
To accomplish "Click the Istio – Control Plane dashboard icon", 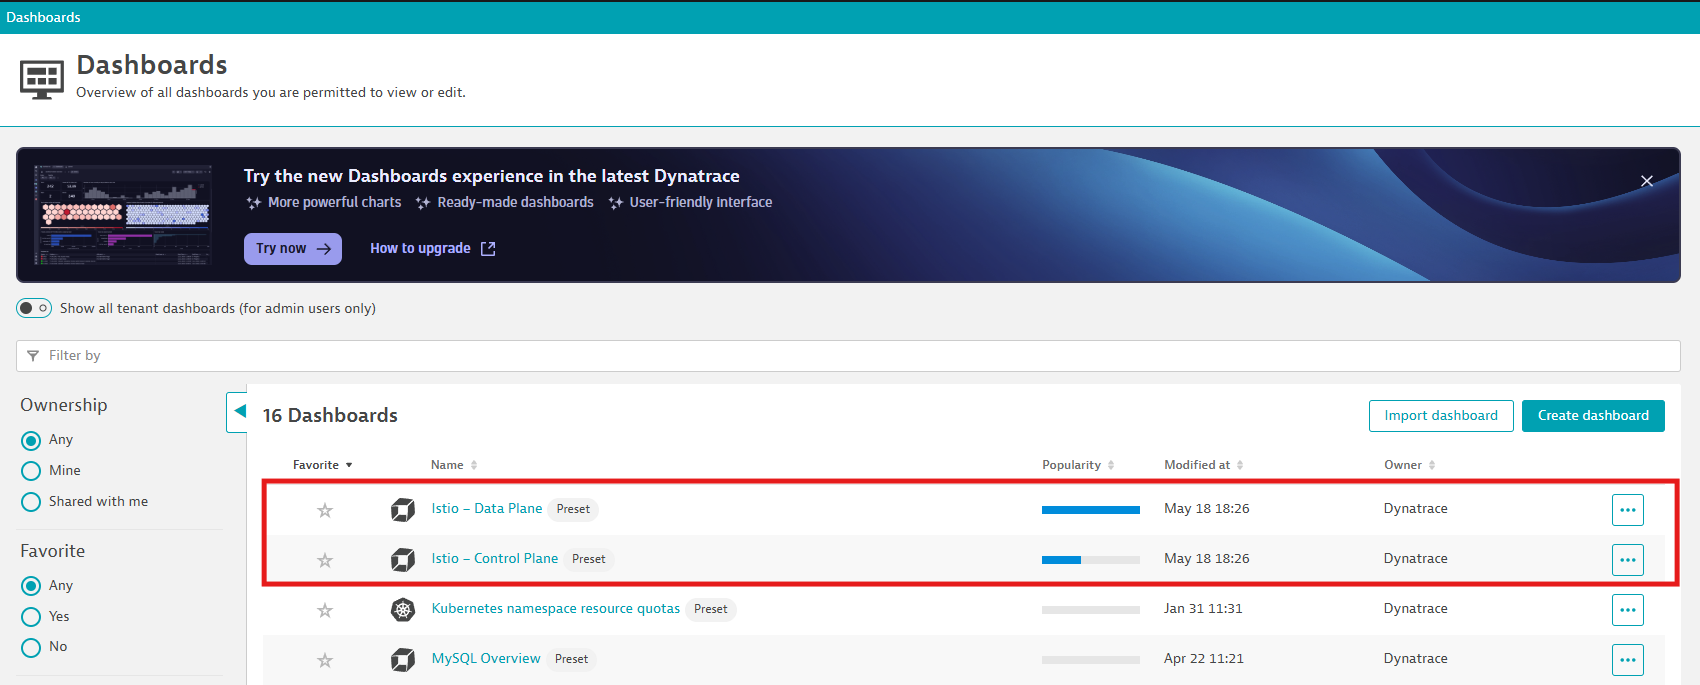I will point(403,560).
